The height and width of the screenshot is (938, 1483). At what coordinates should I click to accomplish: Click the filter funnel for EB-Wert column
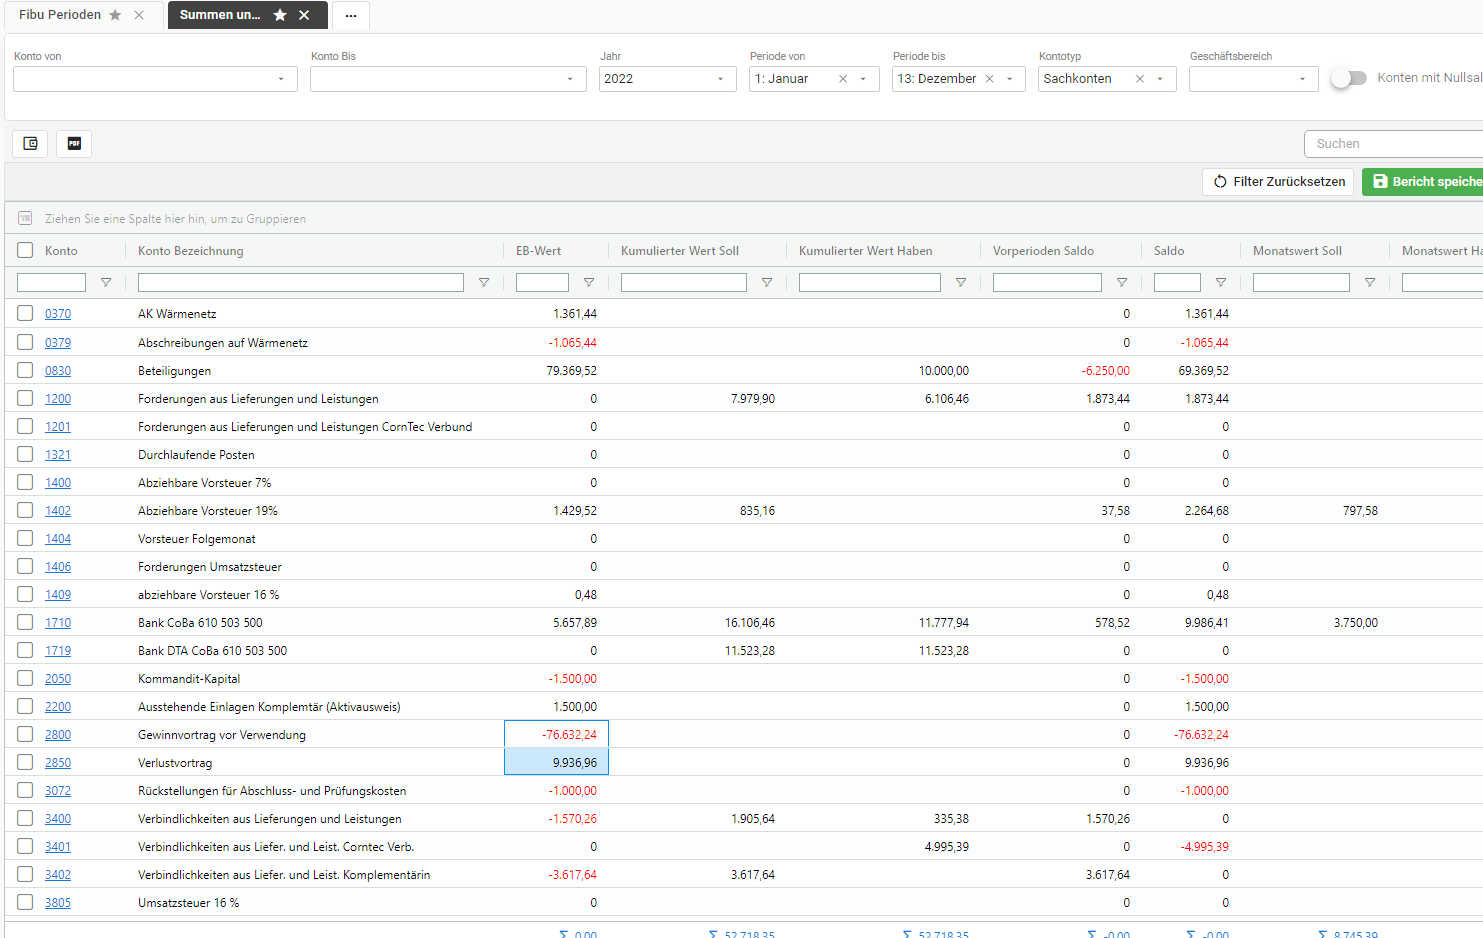tap(589, 283)
